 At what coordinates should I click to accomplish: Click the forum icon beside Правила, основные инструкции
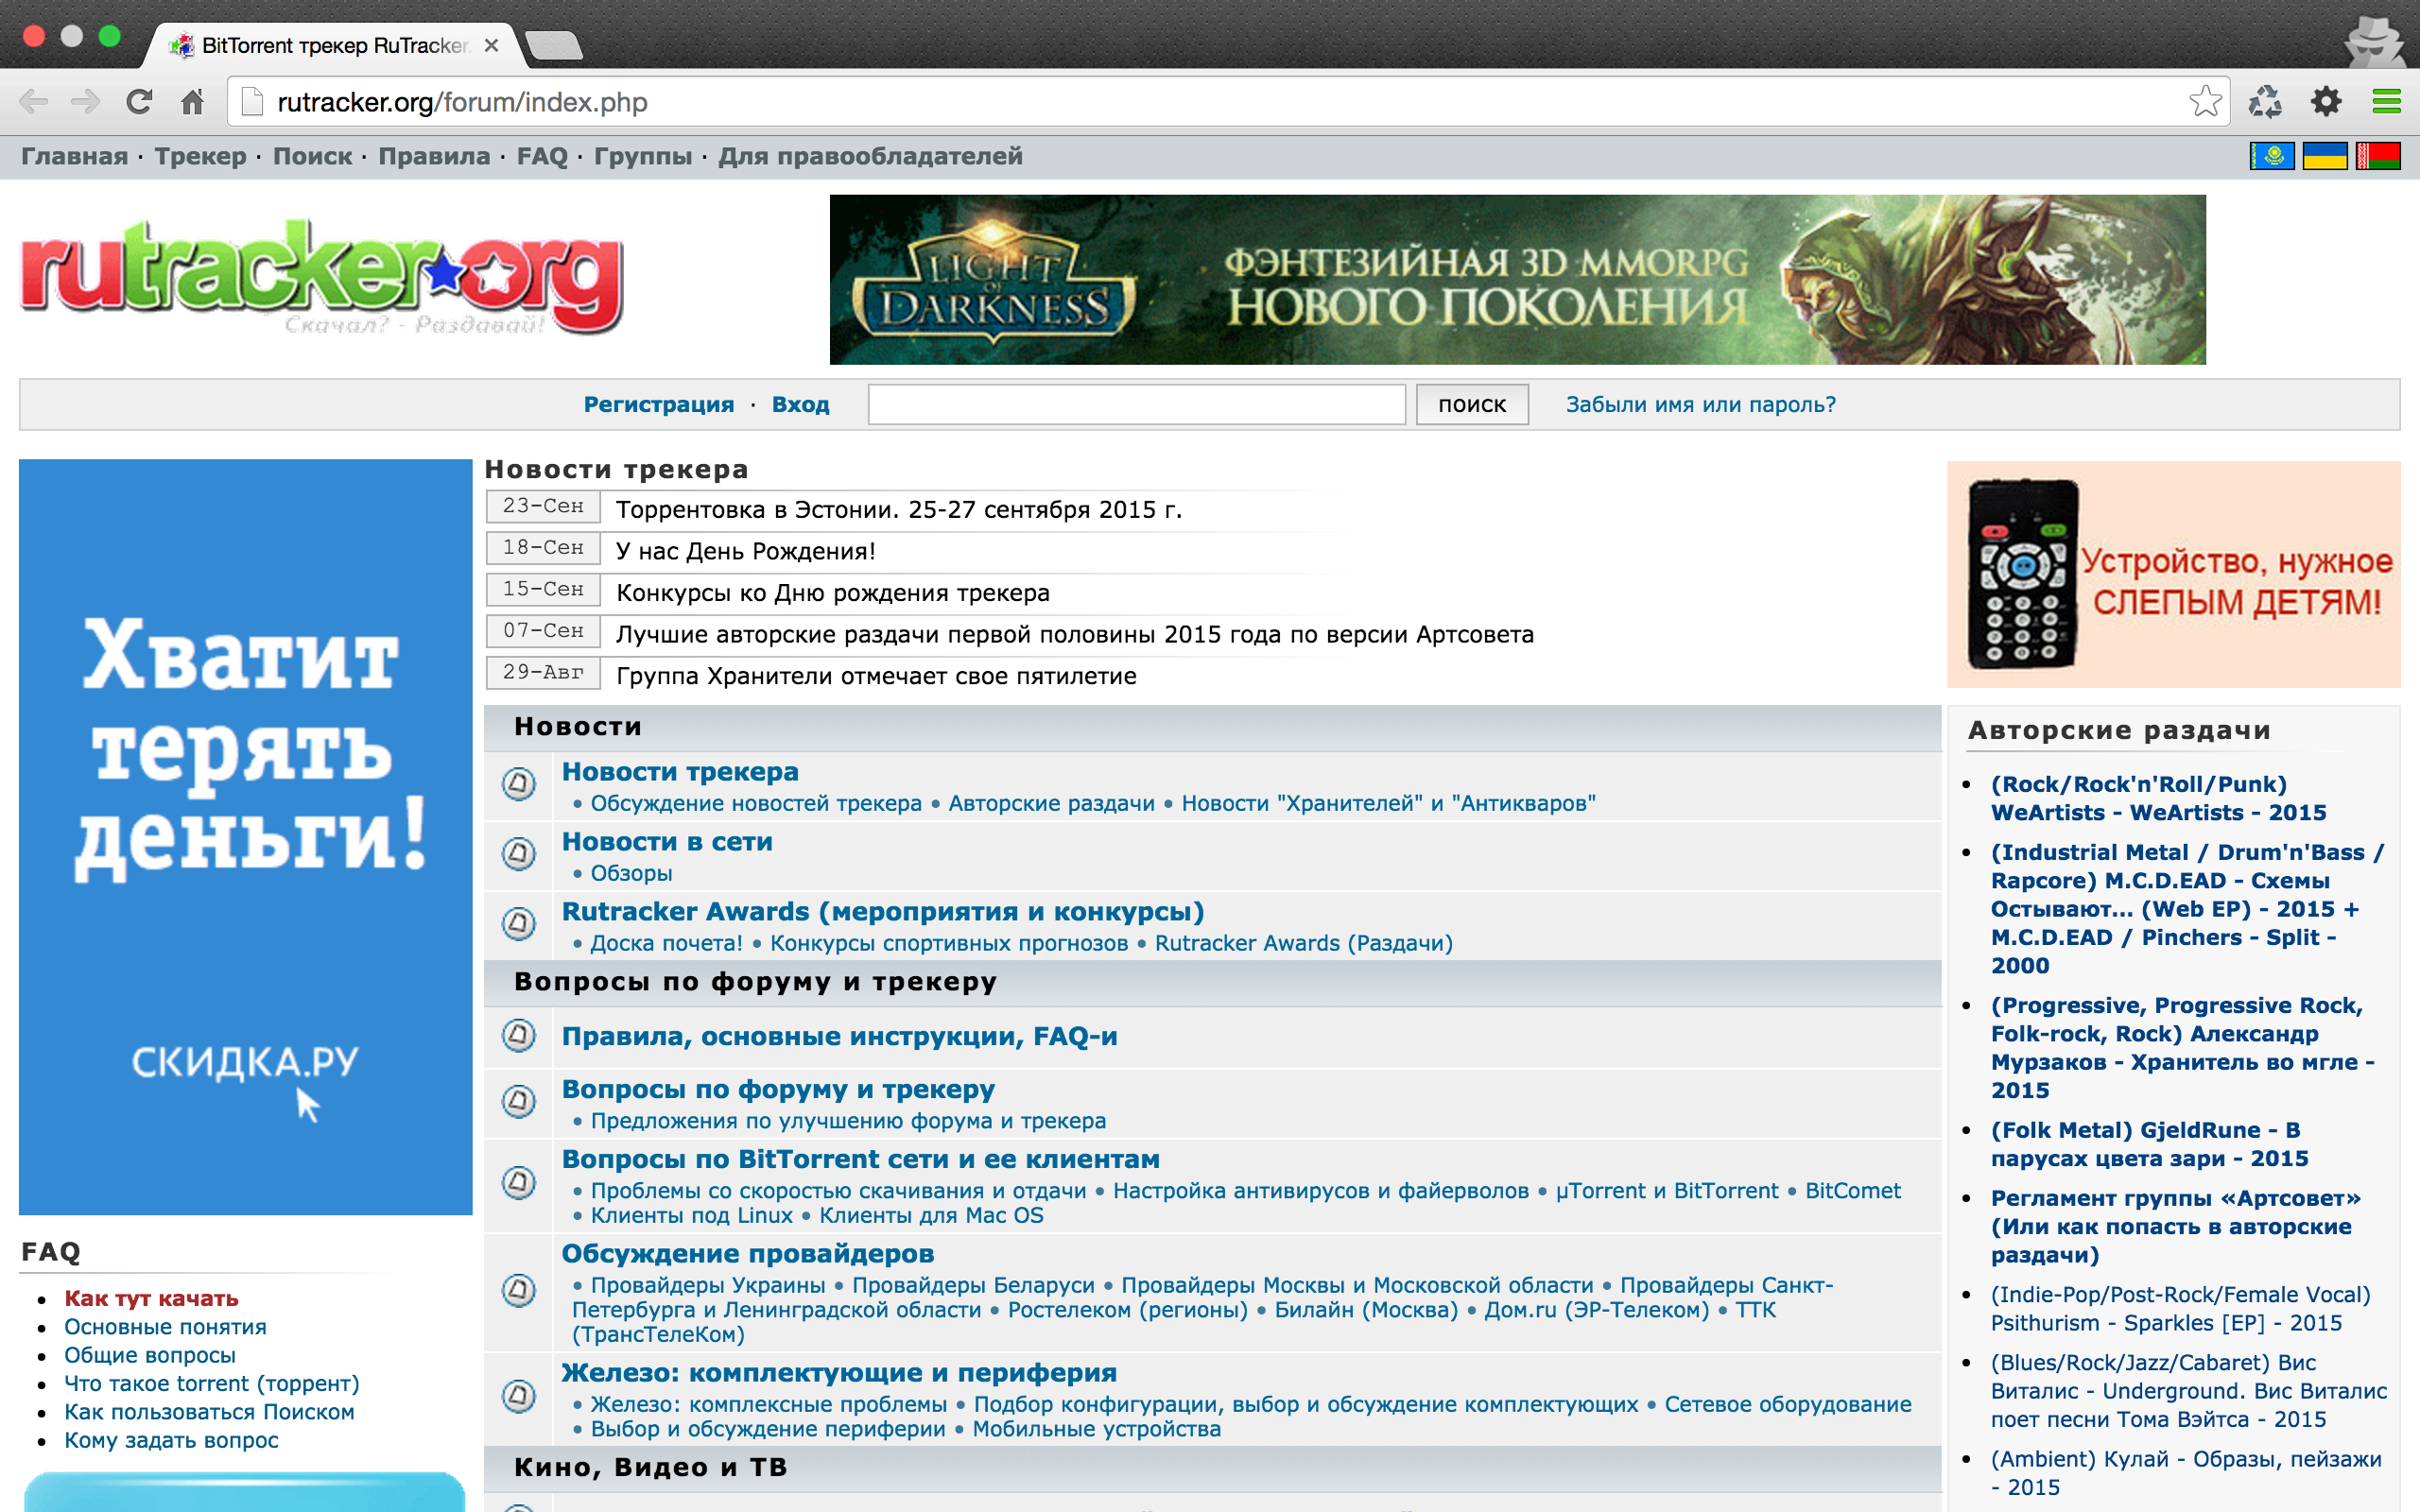point(518,1035)
